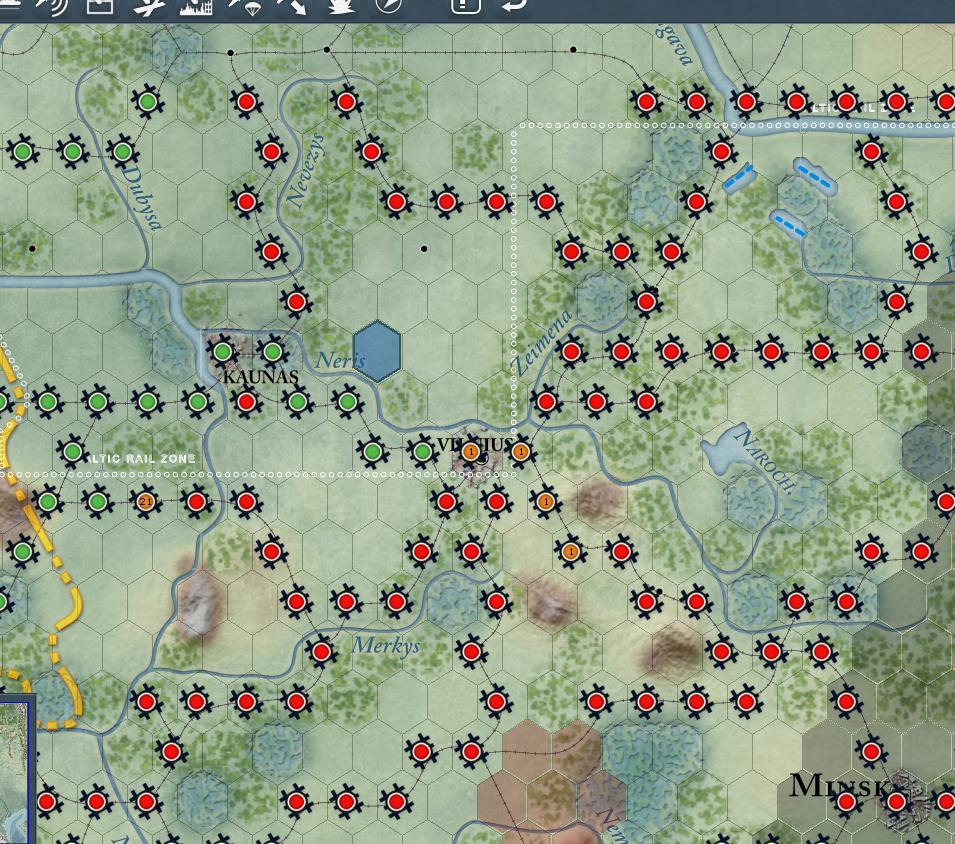The width and height of the screenshot is (955, 844).
Task: Click the Neris river label
Action: coord(340,360)
